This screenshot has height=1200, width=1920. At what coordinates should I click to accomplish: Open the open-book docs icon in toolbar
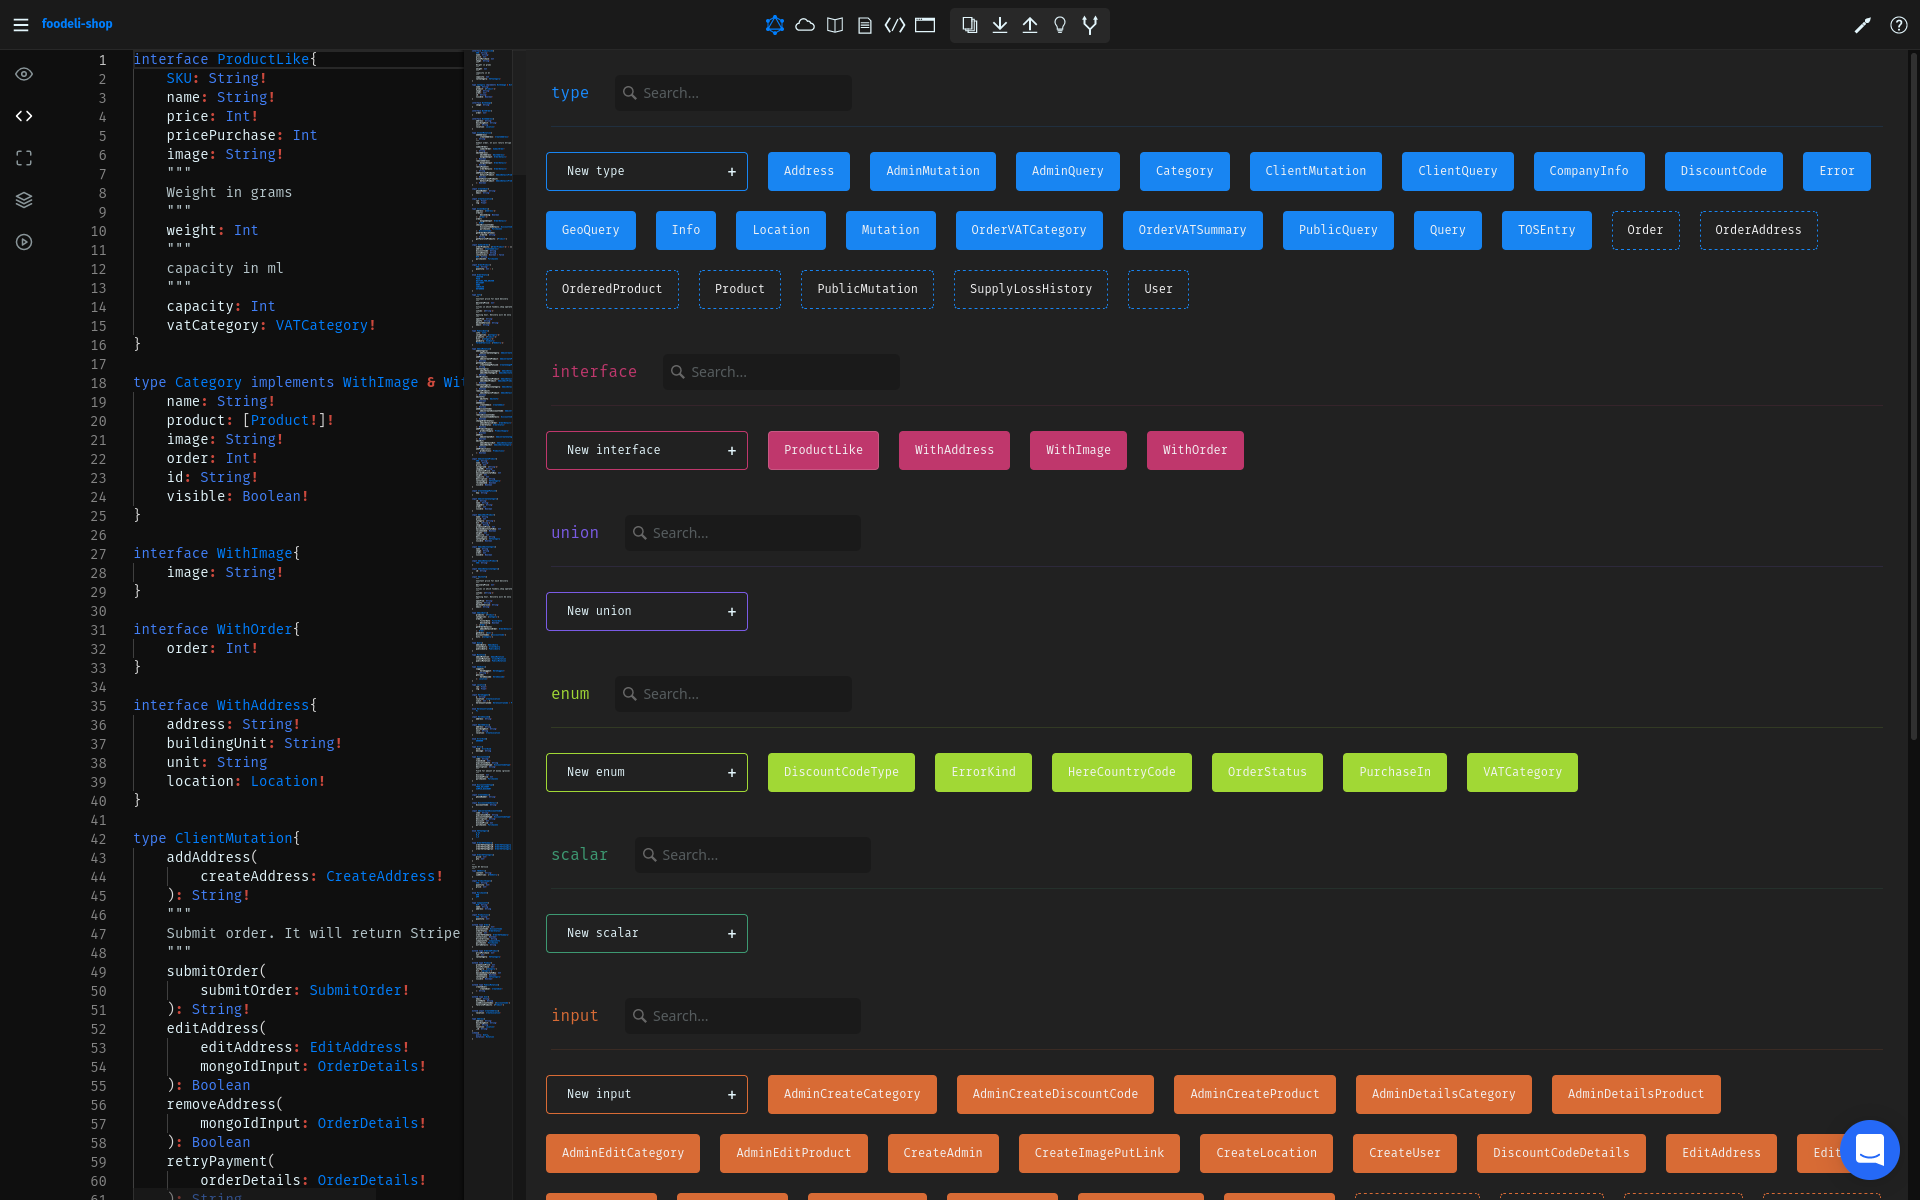(835, 25)
